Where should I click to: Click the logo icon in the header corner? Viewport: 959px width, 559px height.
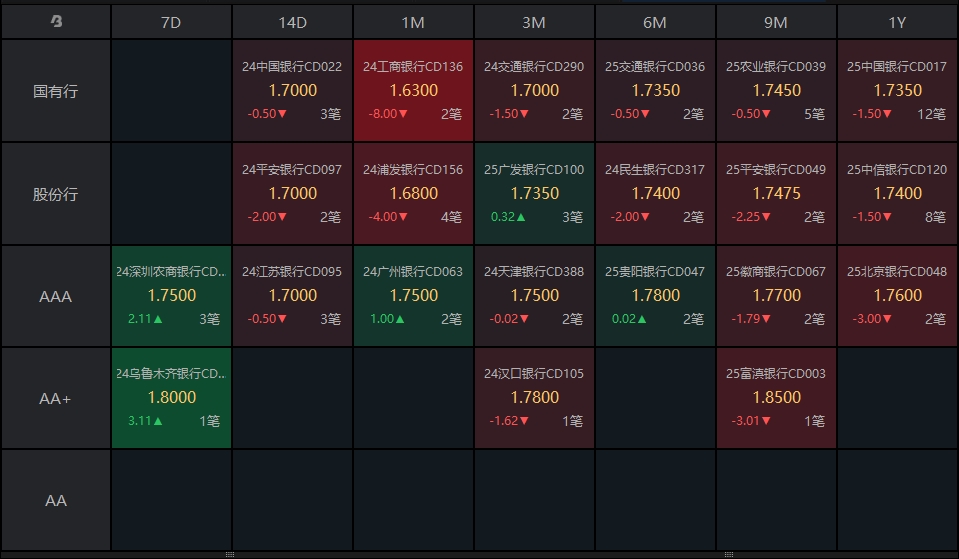(x=56, y=21)
